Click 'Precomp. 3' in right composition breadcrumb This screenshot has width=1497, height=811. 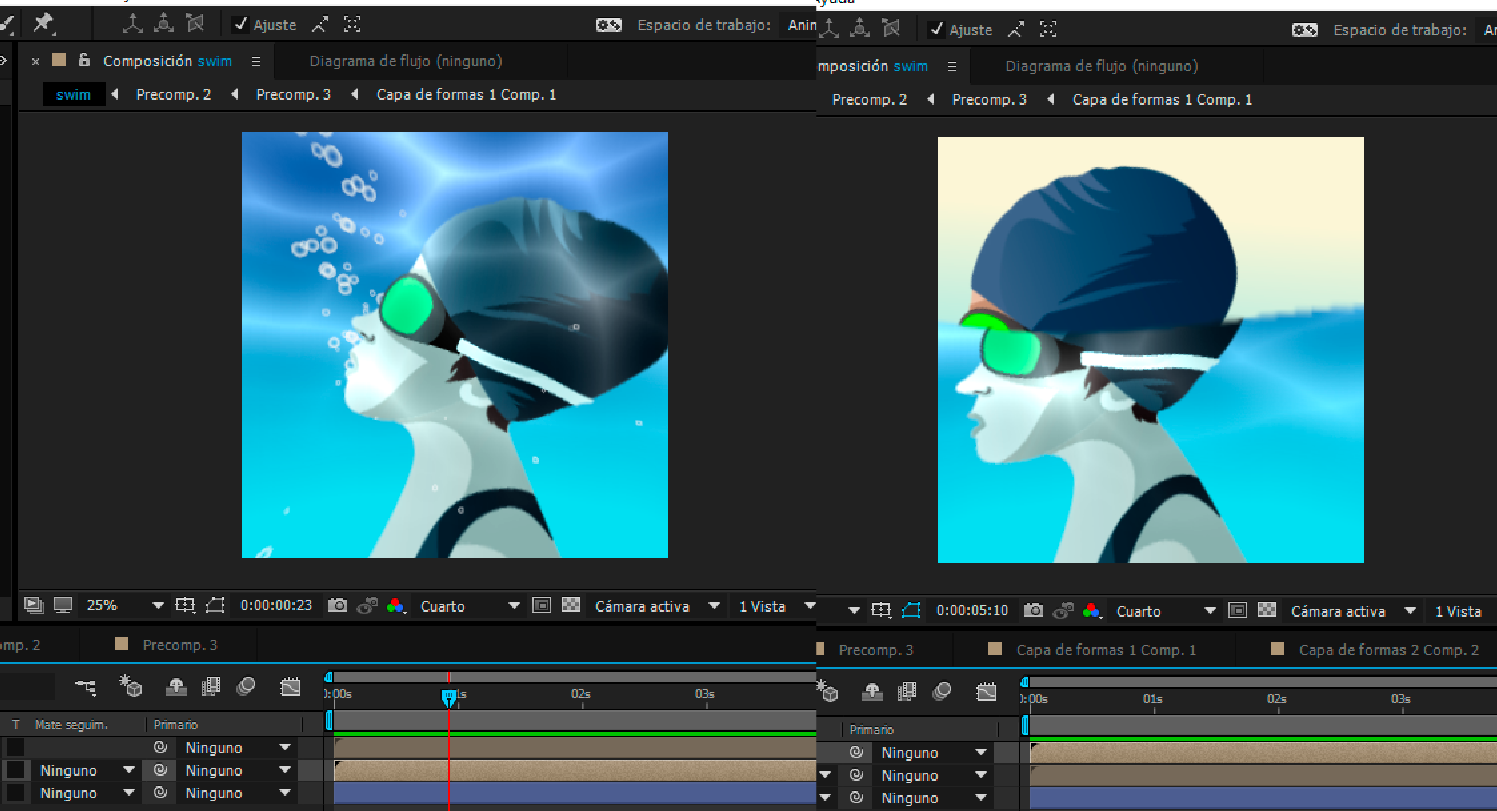(x=989, y=100)
